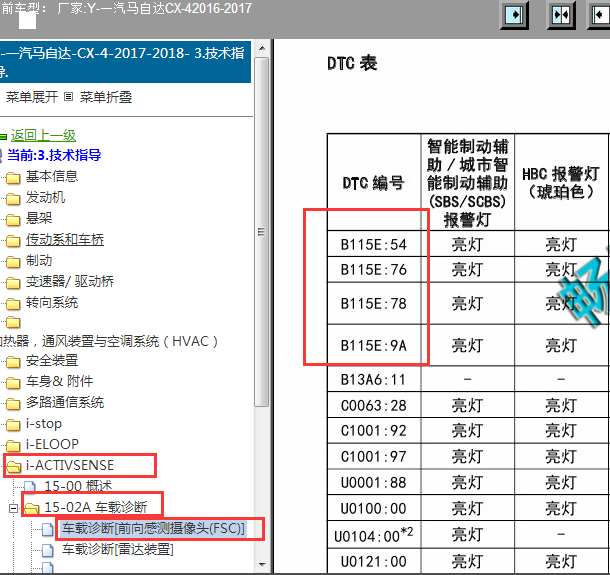Image resolution: width=610 pixels, height=575 pixels.
Task: Click DTC cell B115E:54
Action: [374, 244]
